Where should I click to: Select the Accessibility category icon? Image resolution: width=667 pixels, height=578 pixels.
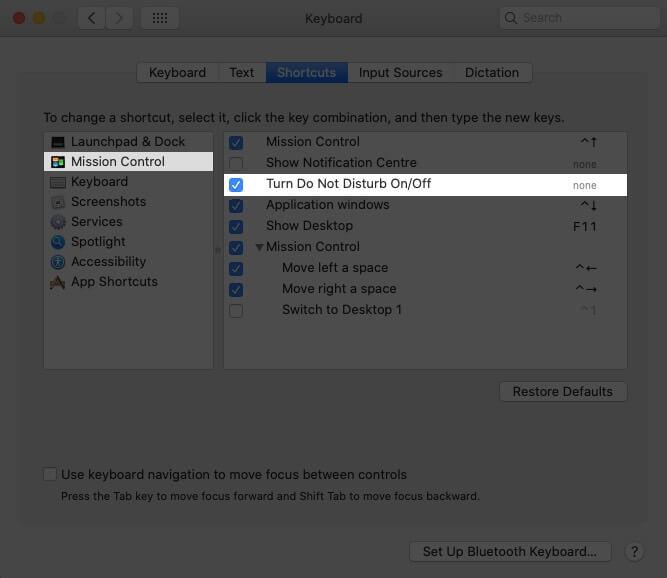58,262
